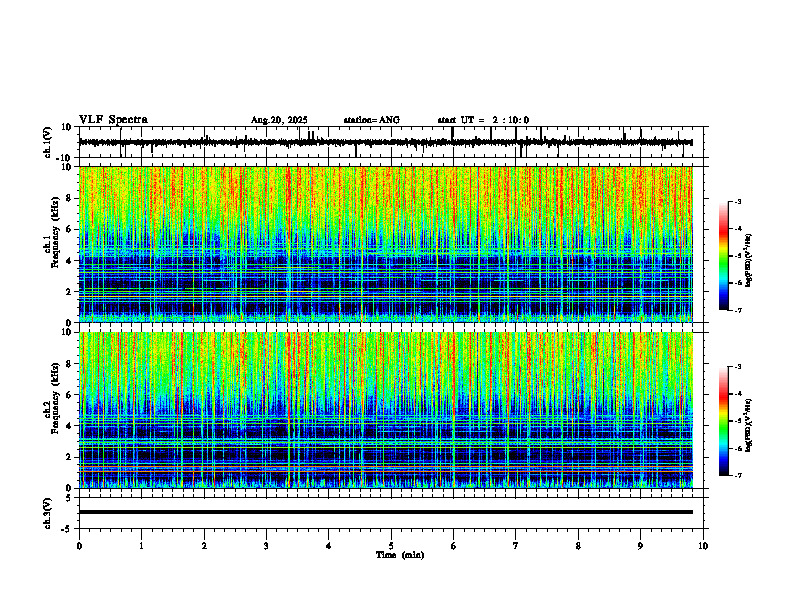Click the "VLF Spectra" title text
792x612 pixels.
point(113,120)
